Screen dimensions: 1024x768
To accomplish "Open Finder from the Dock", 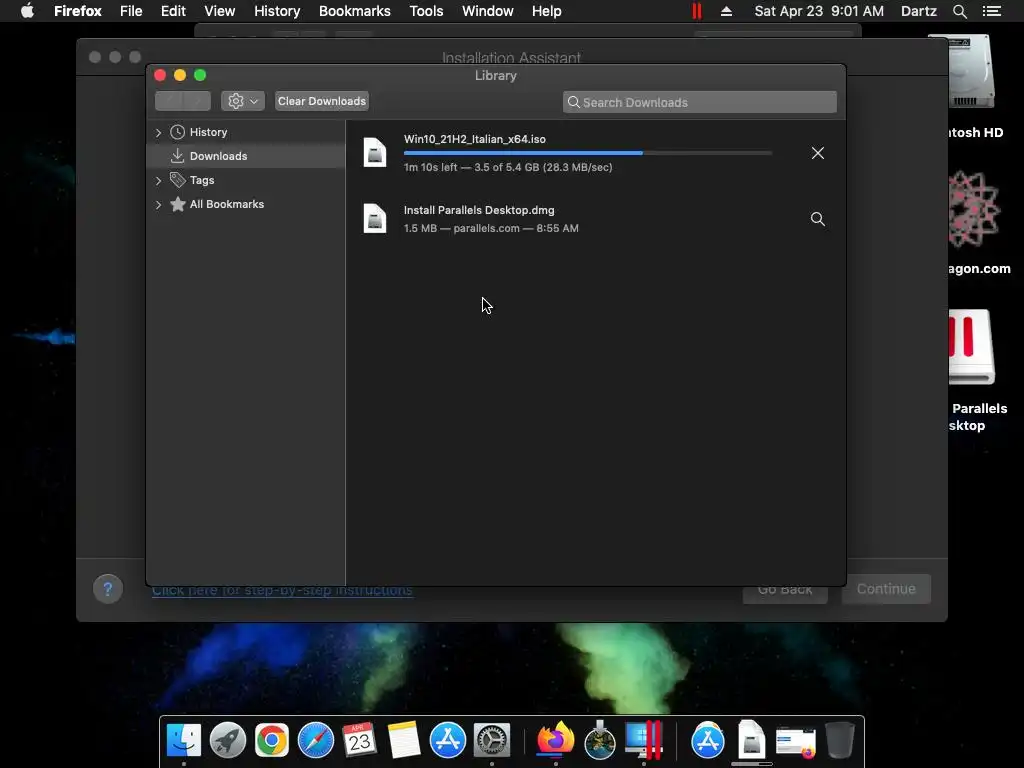I will click(184, 740).
